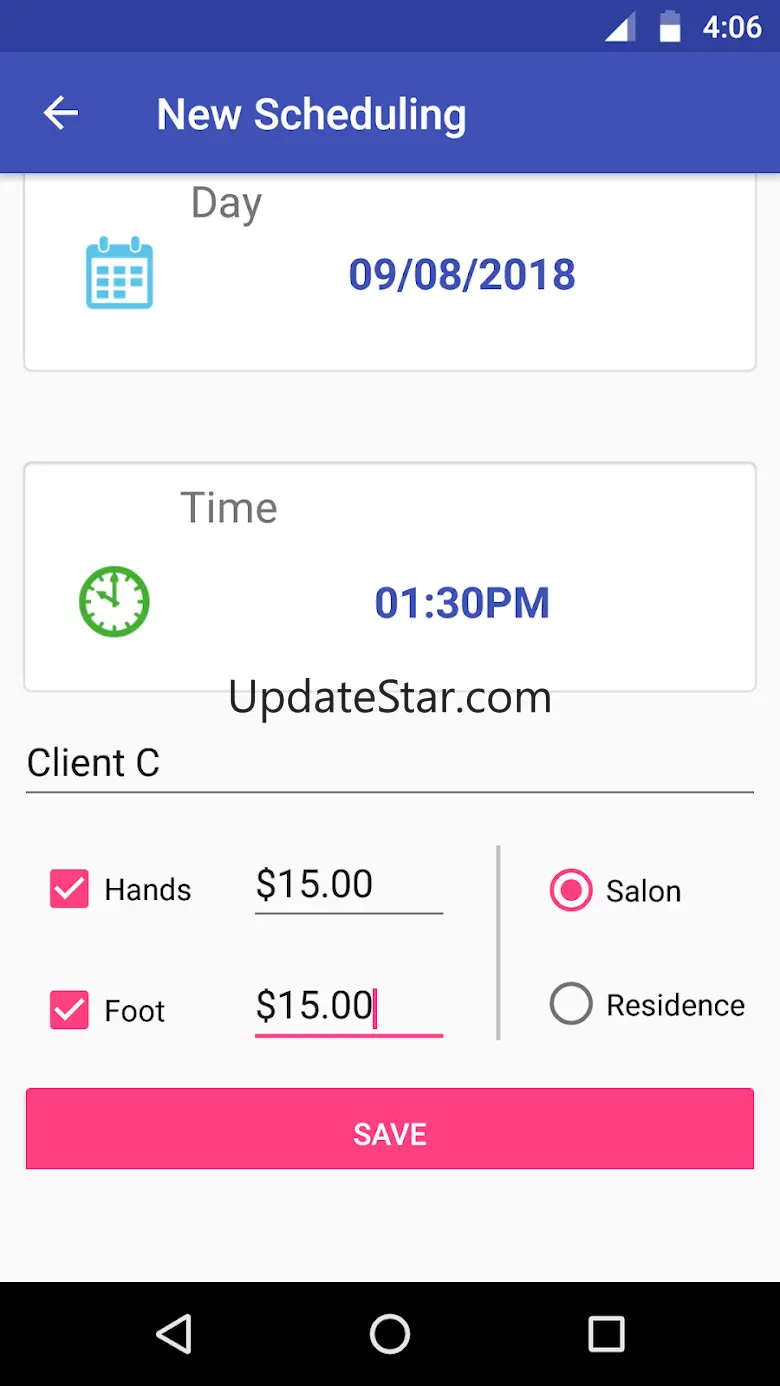Image resolution: width=780 pixels, height=1386 pixels.
Task: Open time picker showing 01:30PM
Action: 461,603
